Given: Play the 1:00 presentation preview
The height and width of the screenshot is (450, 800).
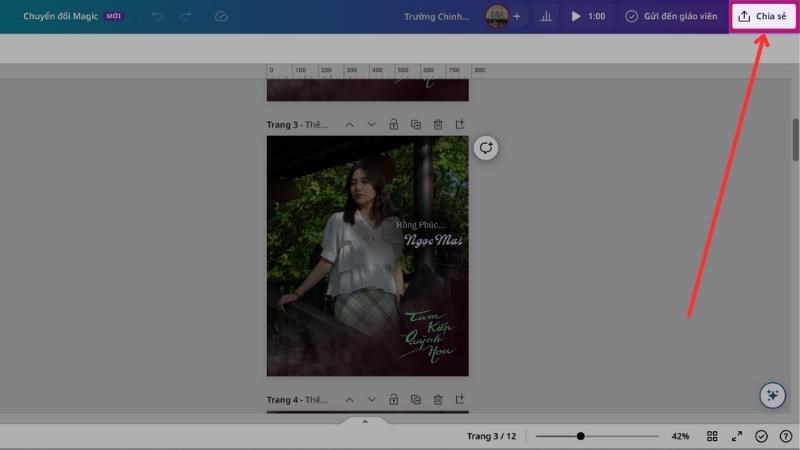Looking at the screenshot, I should pos(588,16).
